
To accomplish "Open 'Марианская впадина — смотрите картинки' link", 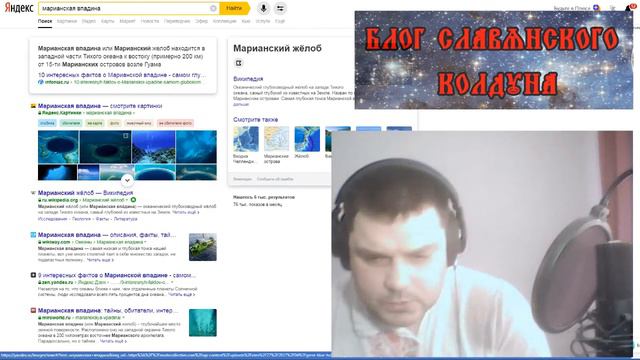I will pos(100,106).
